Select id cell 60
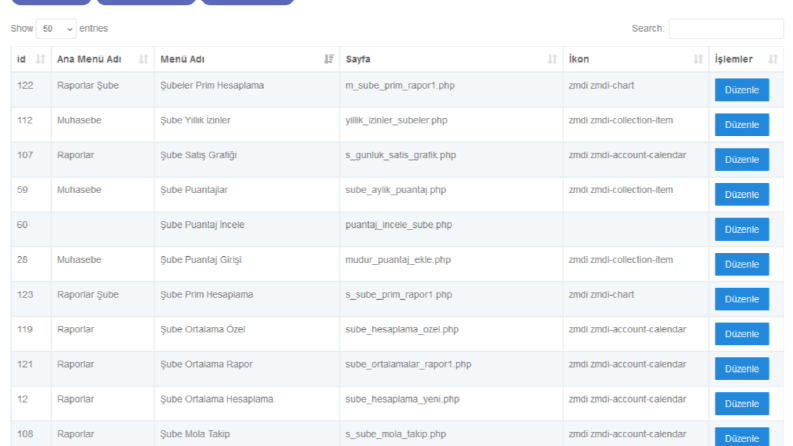 coord(22,225)
